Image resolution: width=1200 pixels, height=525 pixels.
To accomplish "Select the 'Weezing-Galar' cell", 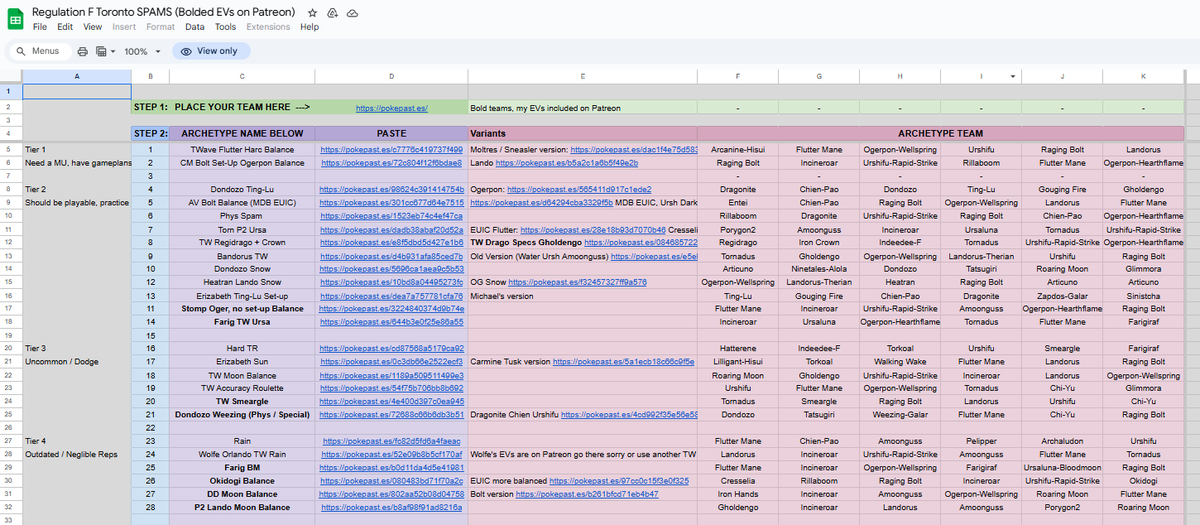I will coord(900,414).
